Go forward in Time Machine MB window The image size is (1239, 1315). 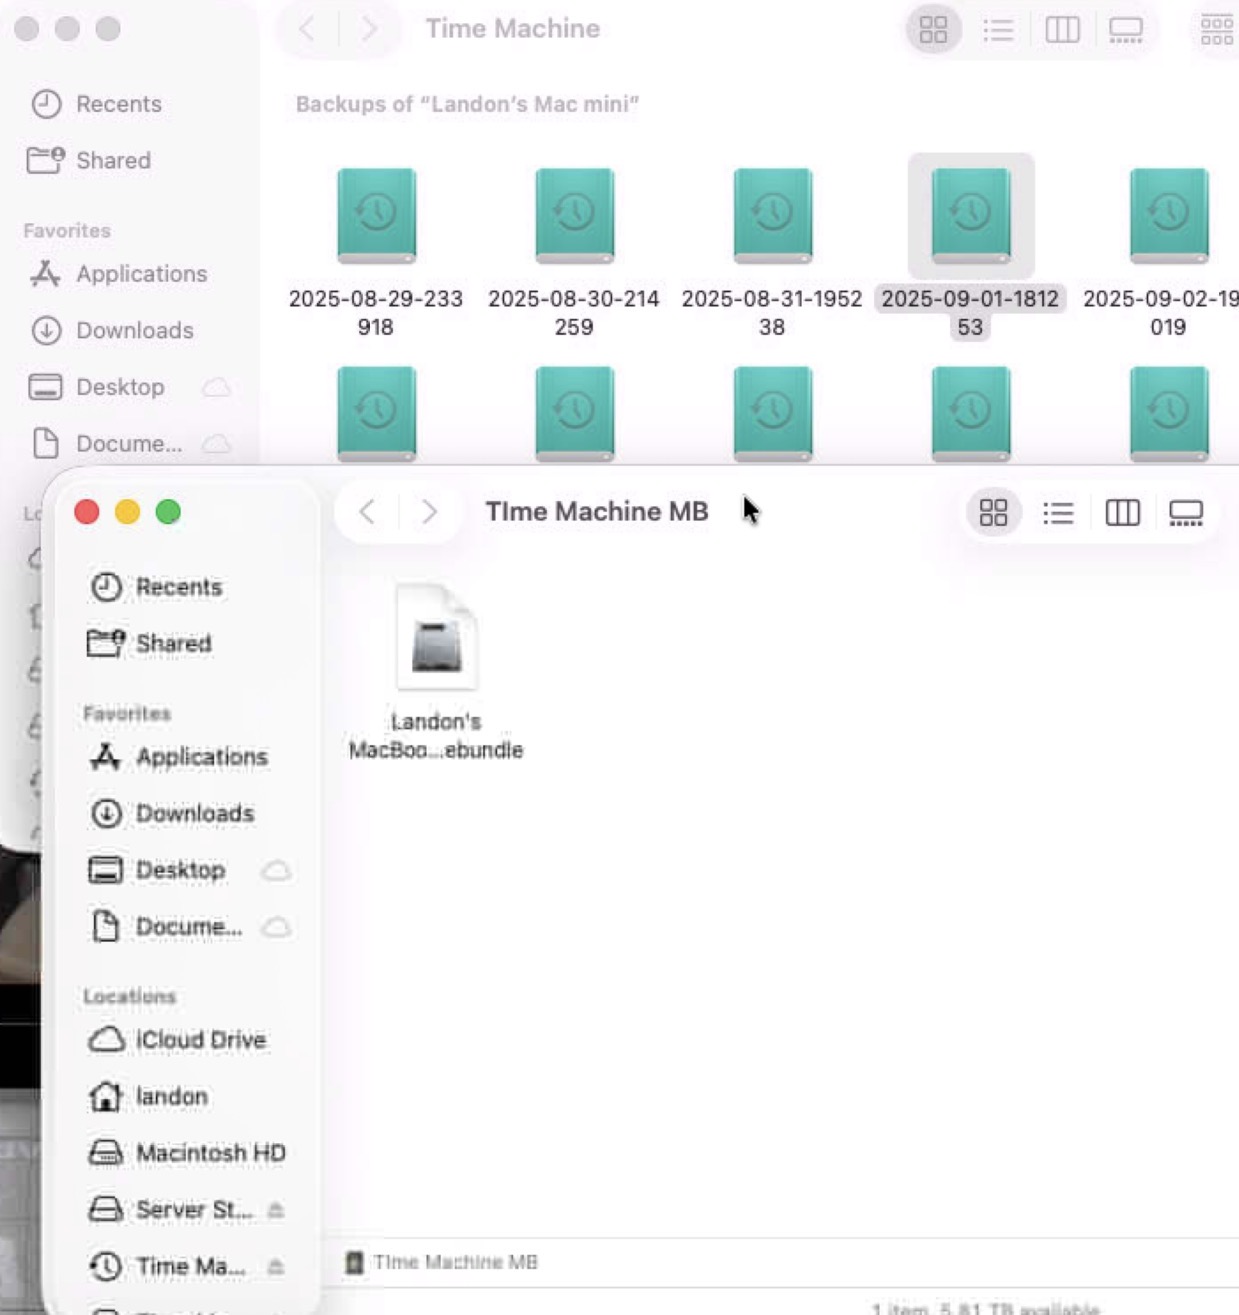point(429,512)
